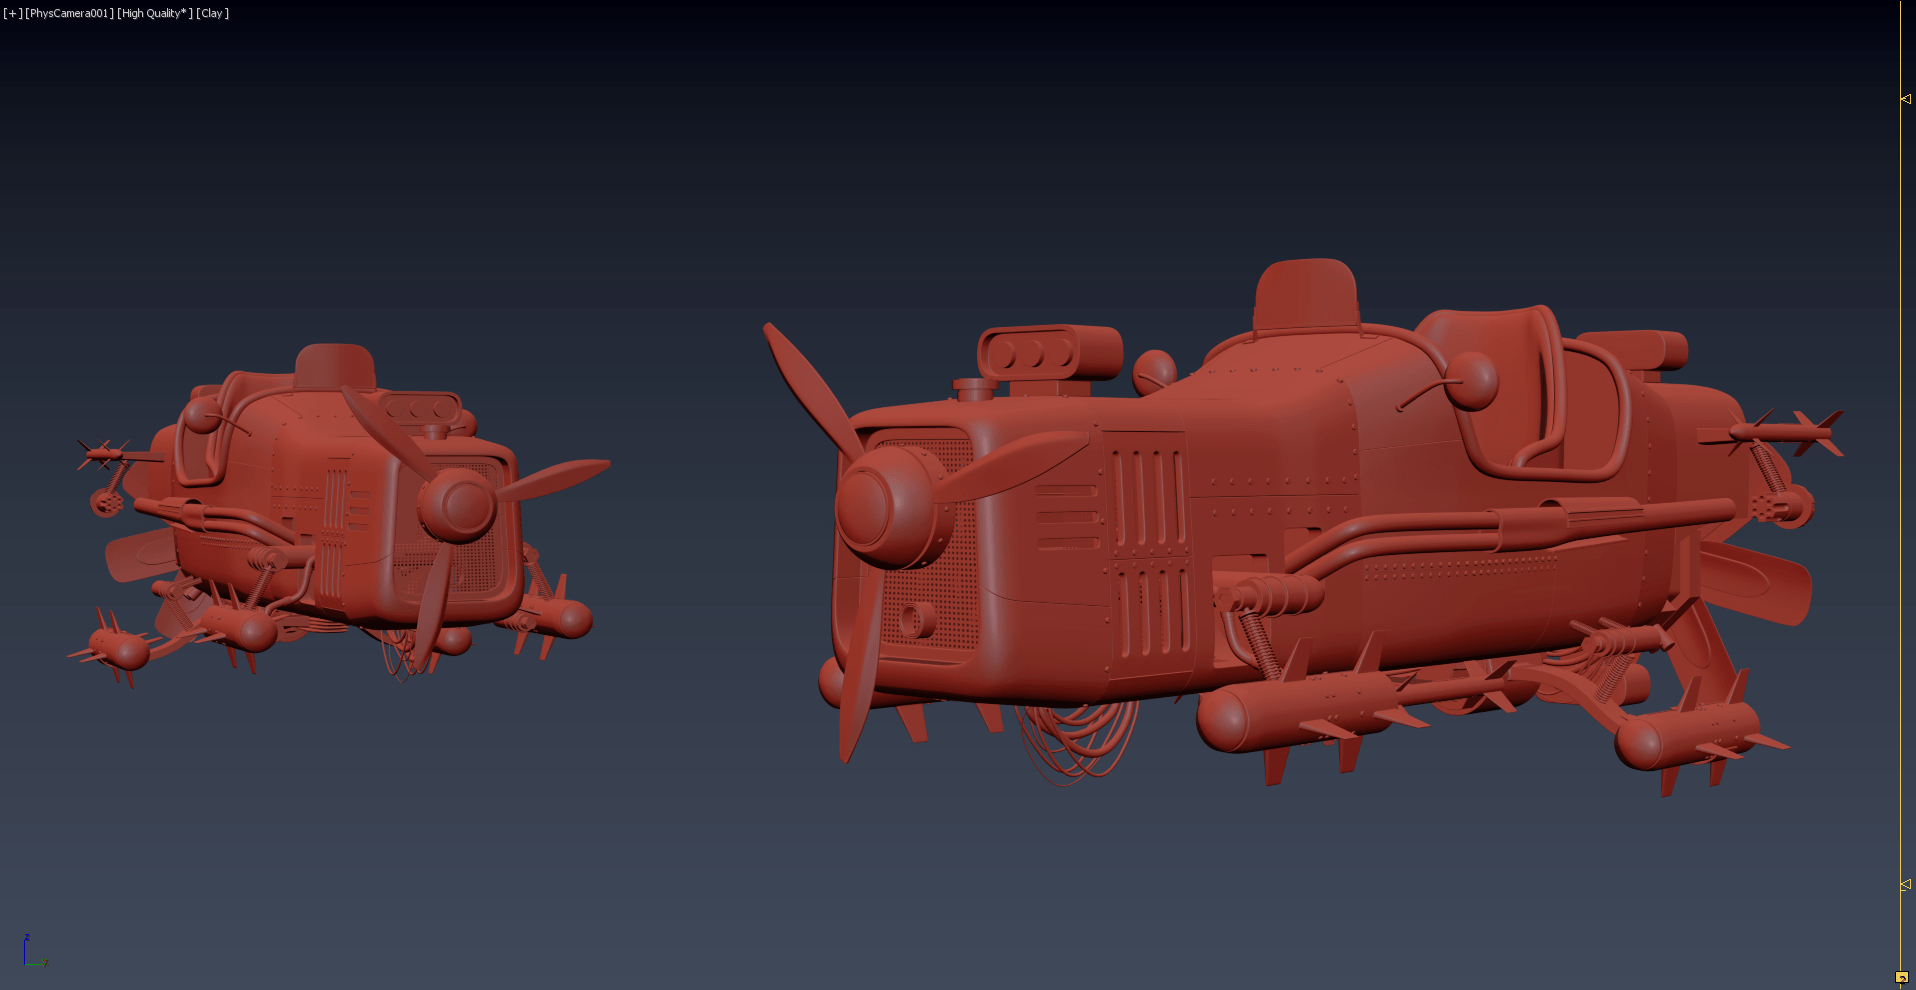Open the High Quality shading menu

coord(155,13)
